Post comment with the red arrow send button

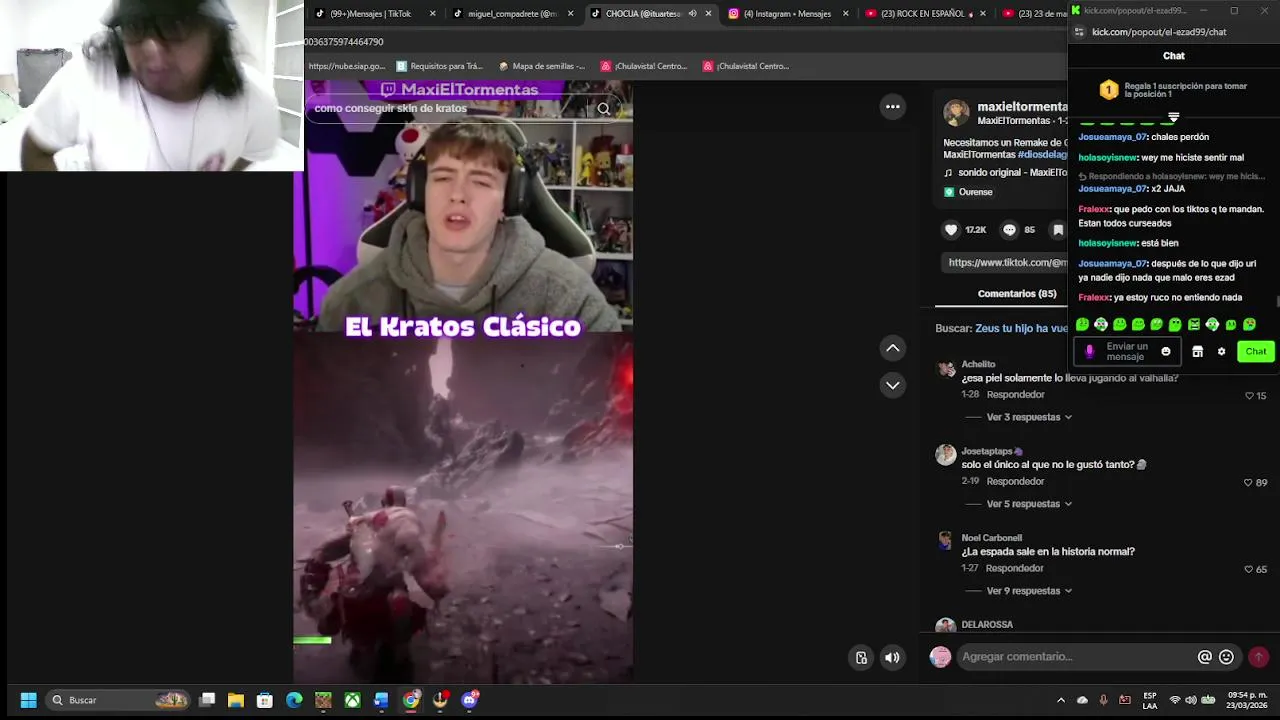[1259, 657]
